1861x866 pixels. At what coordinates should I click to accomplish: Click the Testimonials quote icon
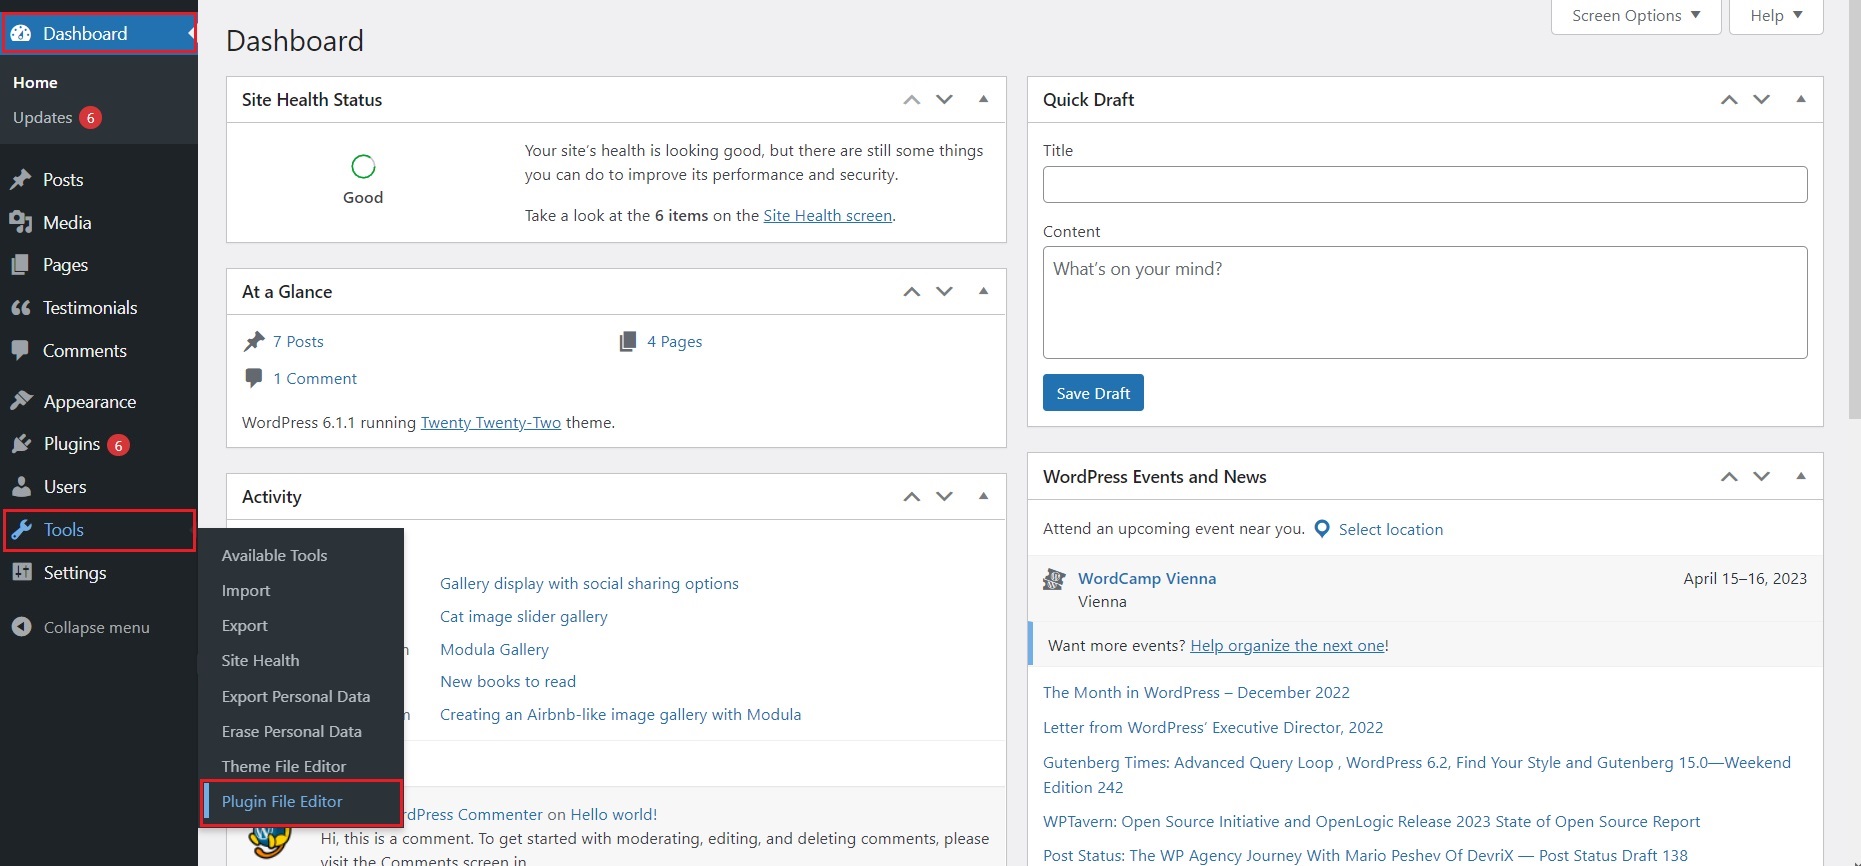pyautogui.click(x=21, y=308)
